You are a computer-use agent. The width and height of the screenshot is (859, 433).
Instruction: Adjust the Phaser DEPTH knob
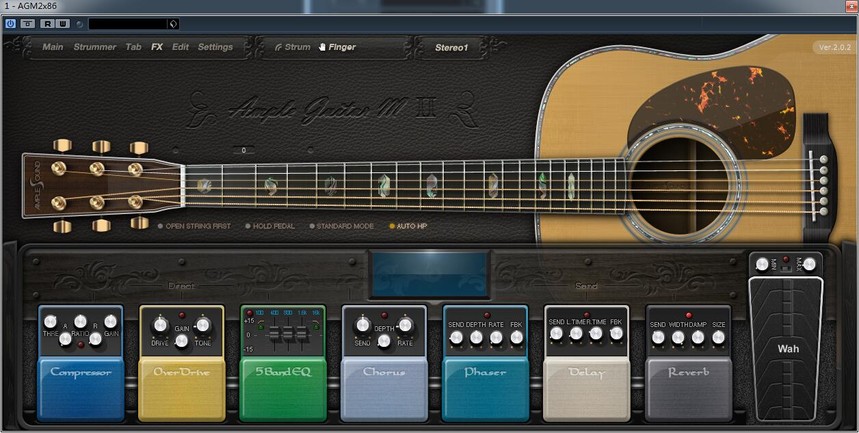point(476,338)
